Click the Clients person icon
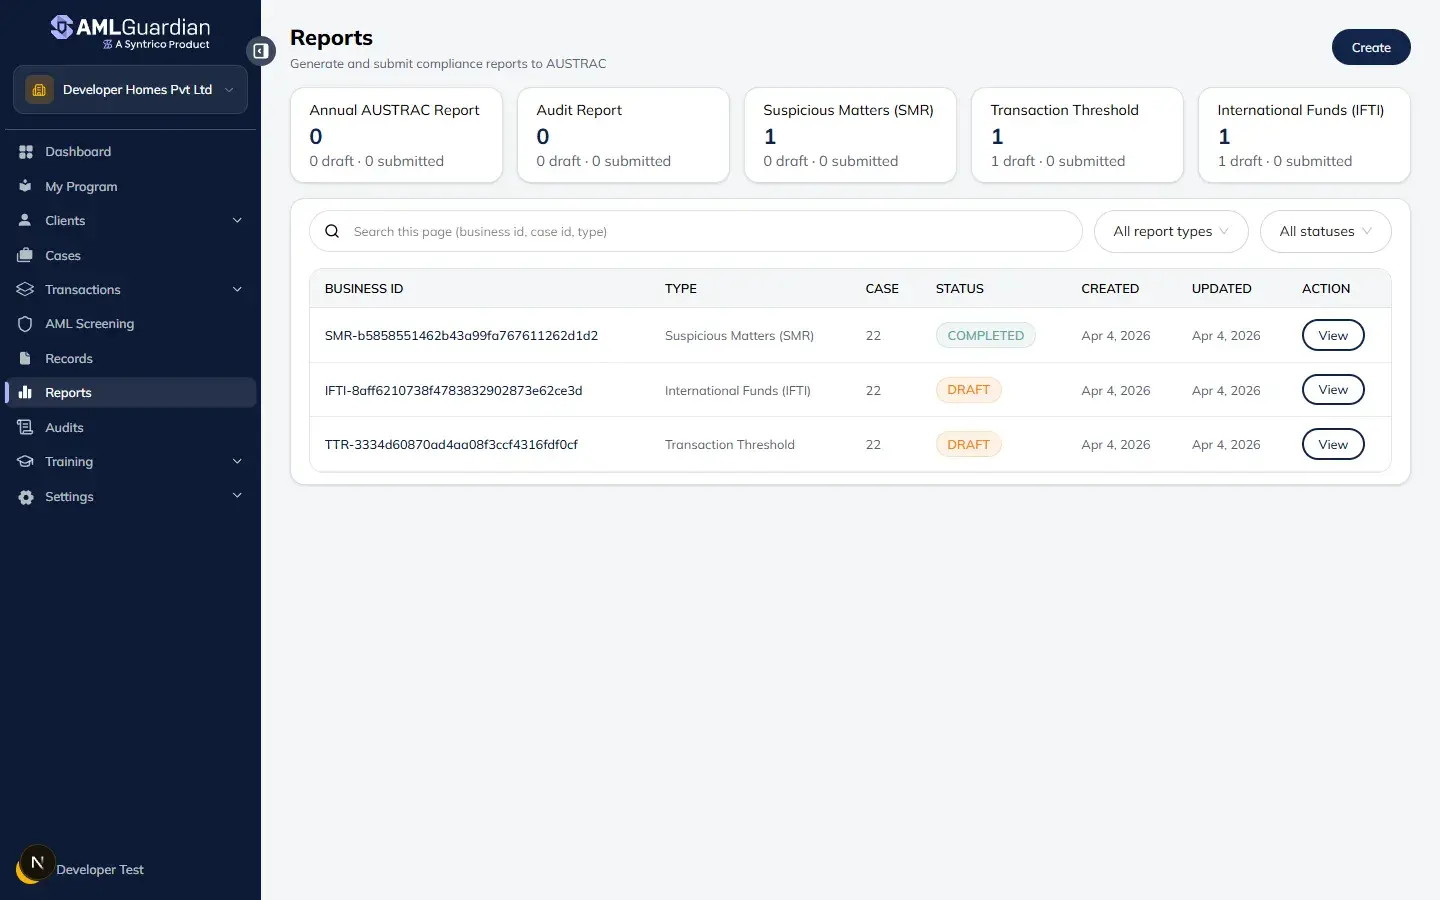Screen dimensions: 1440x900 (26, 220)
